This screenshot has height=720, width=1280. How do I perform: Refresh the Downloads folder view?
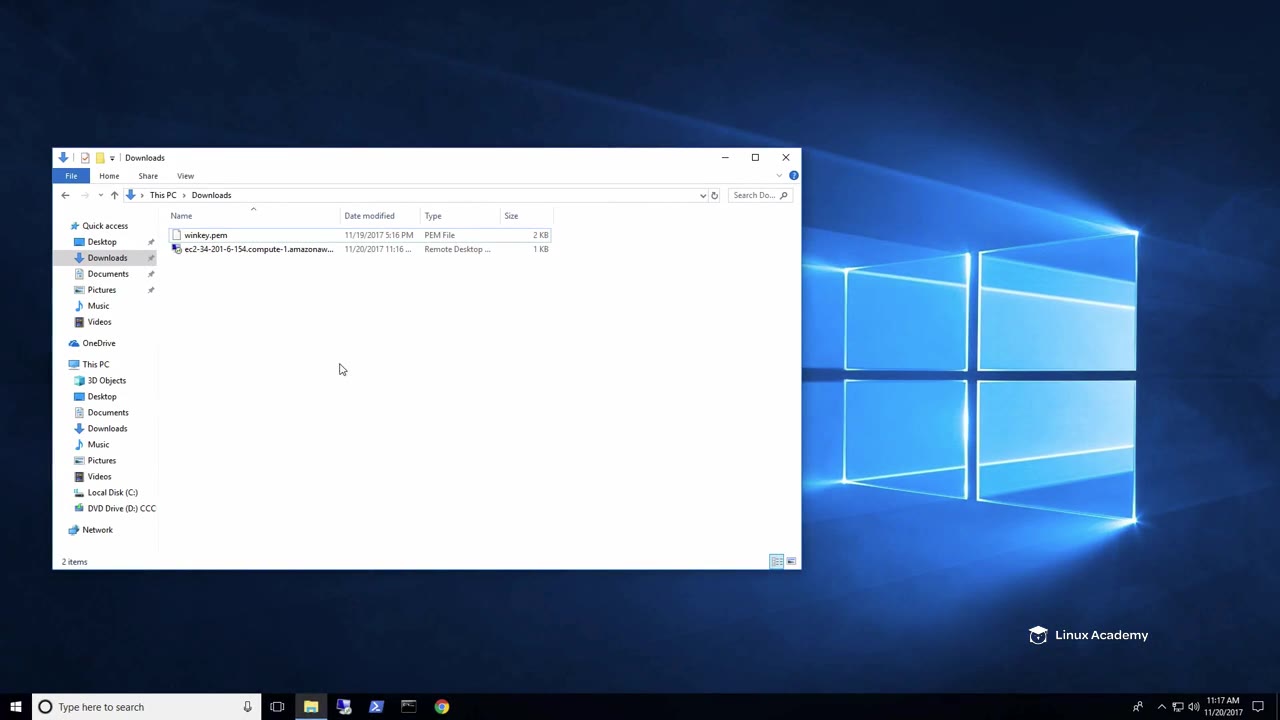coord(714,195)
